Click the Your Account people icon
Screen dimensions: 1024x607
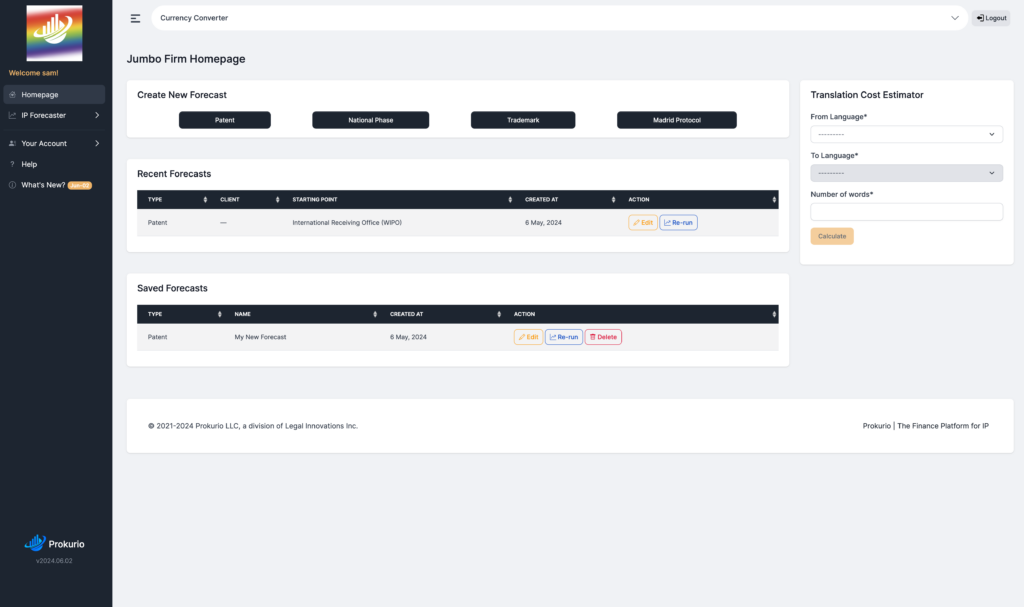[x=12, y=143]
